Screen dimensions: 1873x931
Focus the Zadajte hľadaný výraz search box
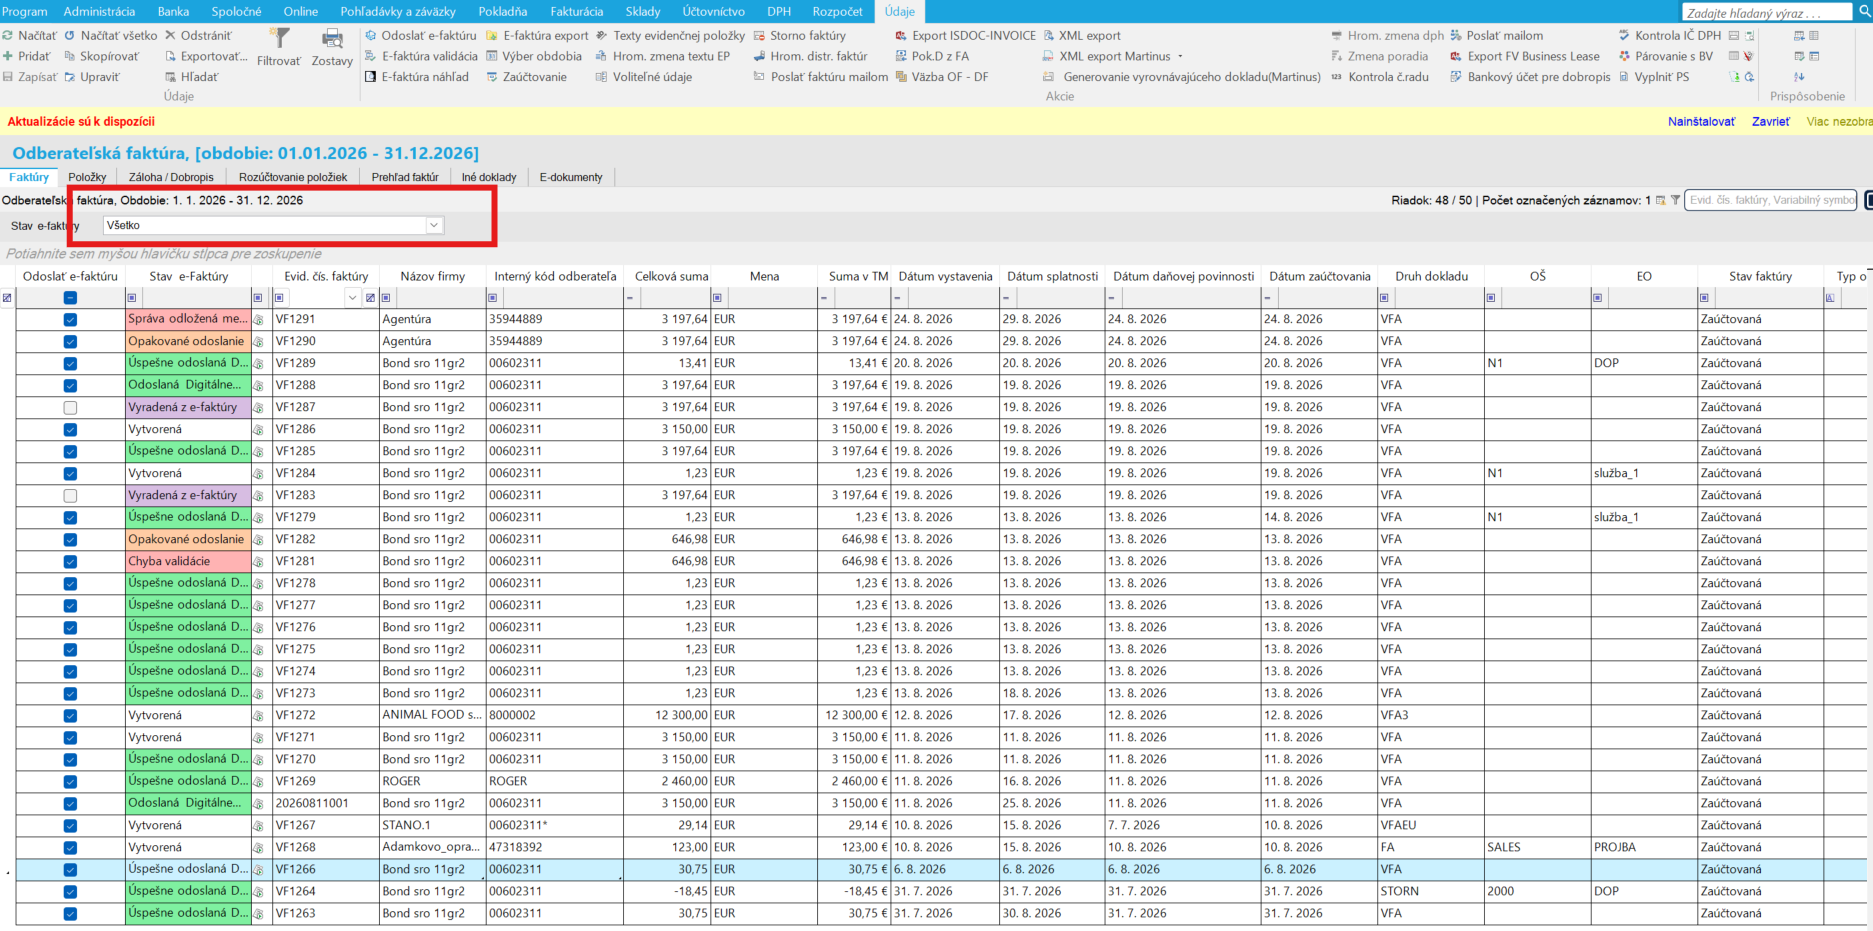(x=1767, y=13)
